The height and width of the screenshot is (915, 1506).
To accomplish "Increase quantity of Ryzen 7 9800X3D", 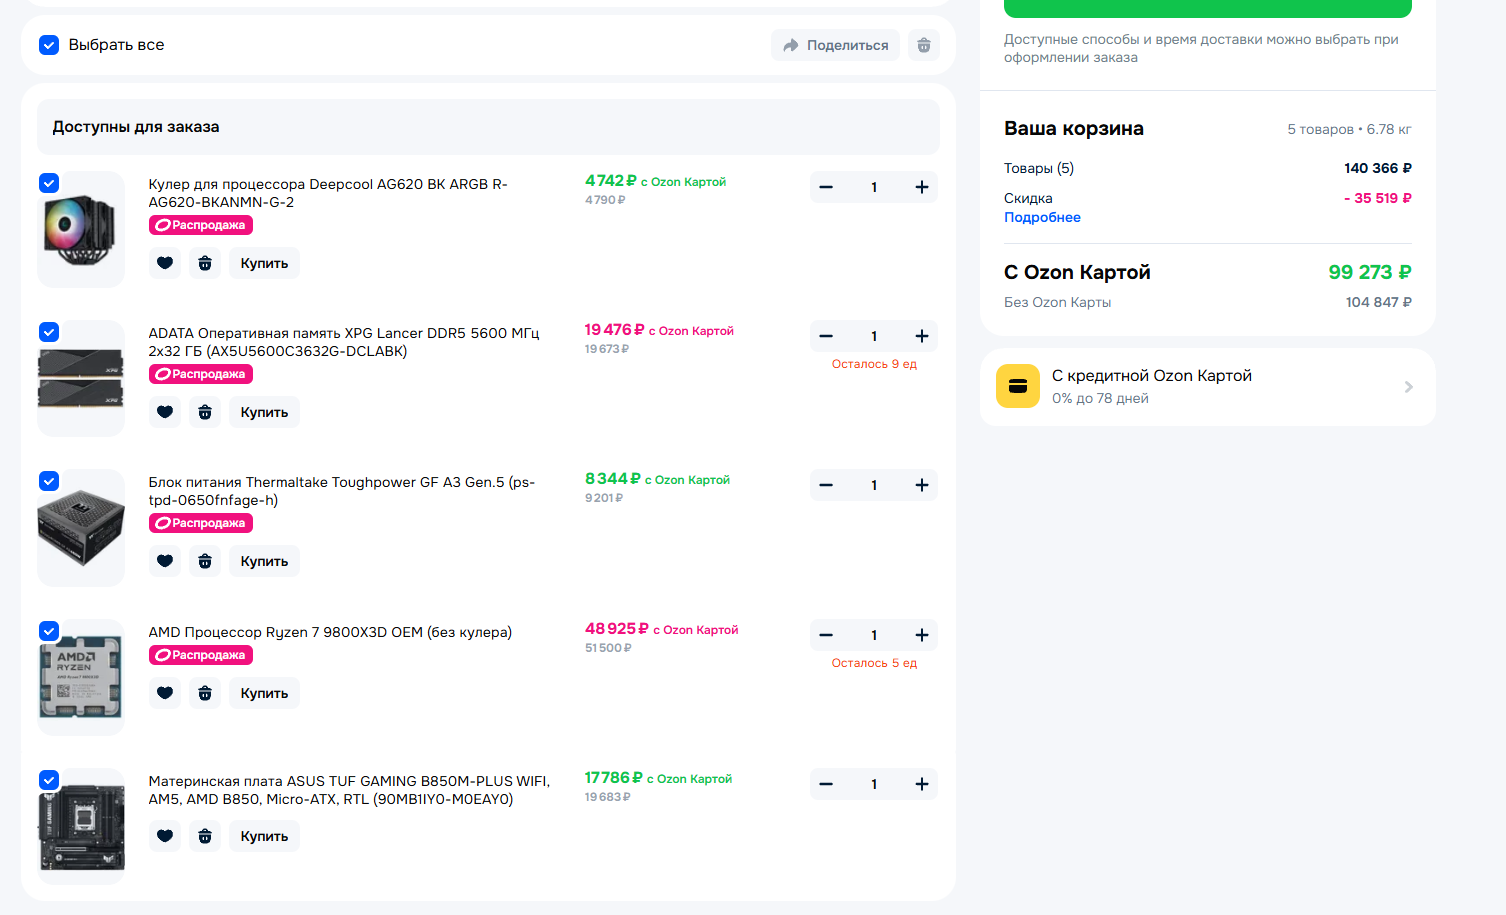I will 922,635.
